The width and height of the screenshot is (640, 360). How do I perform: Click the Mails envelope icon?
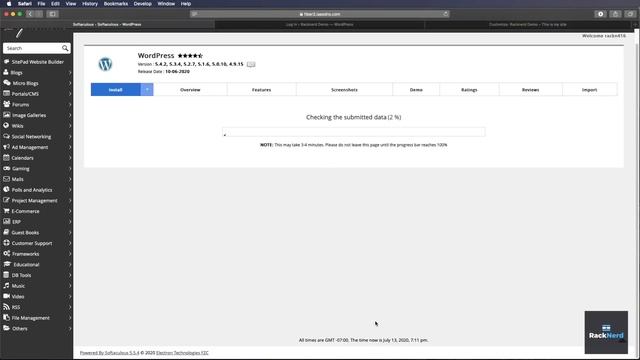click(7, 179)
